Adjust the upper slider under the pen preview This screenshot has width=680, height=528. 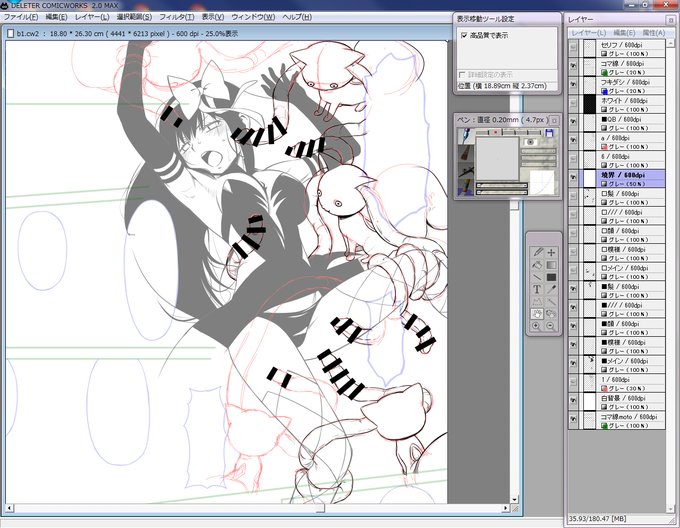tap(501, 186)
